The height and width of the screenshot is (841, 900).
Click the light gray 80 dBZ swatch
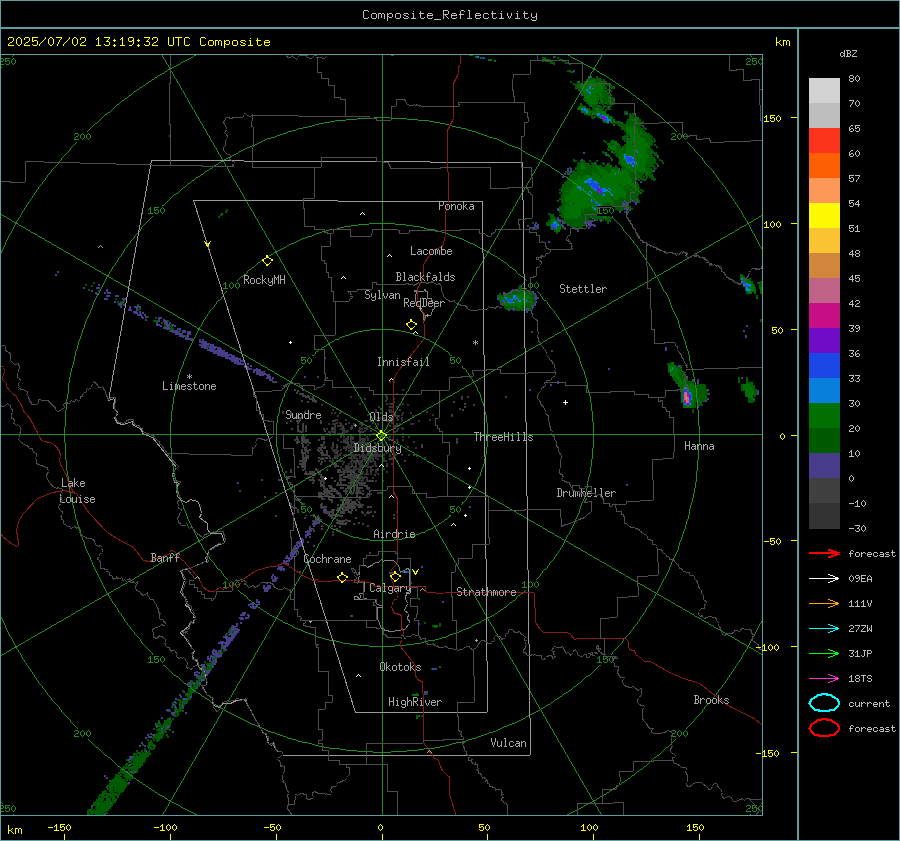pos(824,90)
